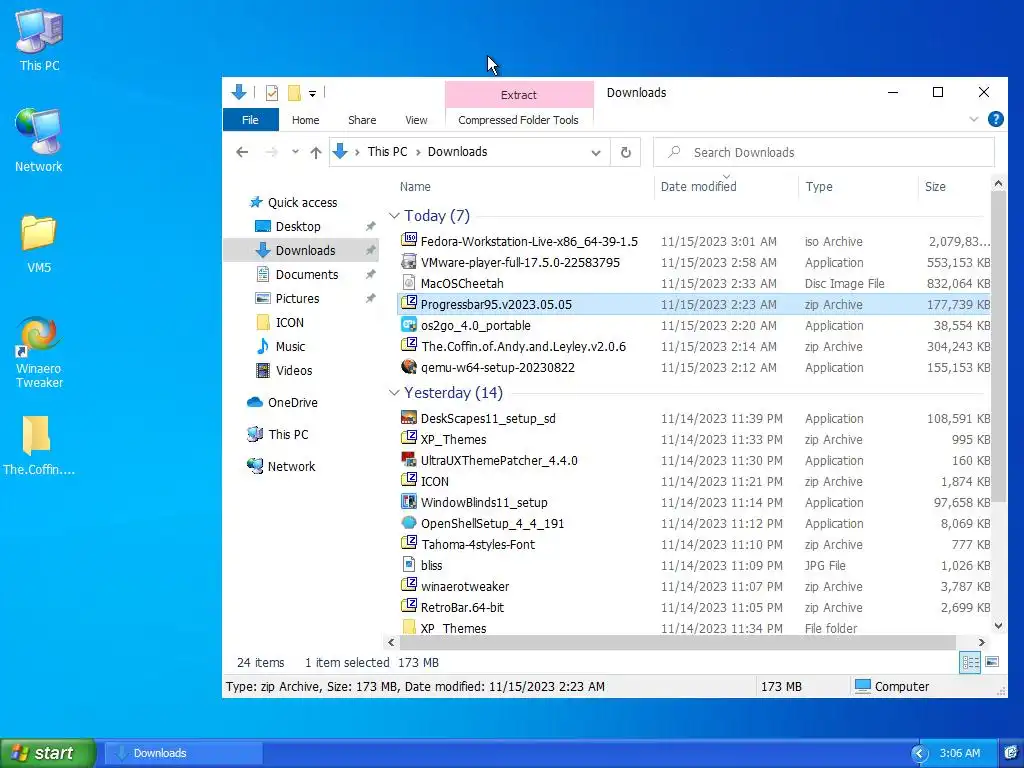
Task: Switch to the View ribbon tab
Action: (416, 120)
